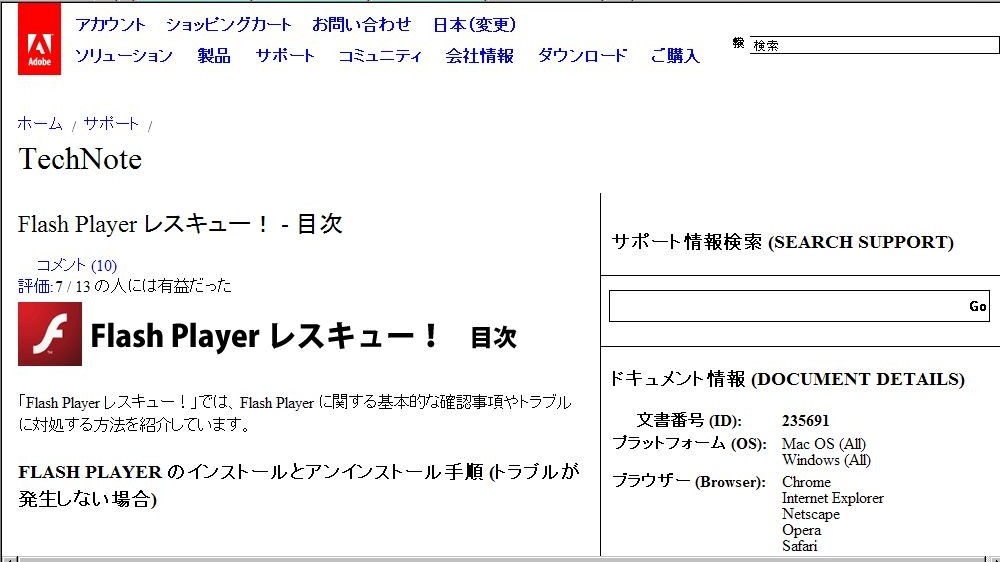This screenshot has width=1000, height=562.
Task: Open the ソリューション menu
Action: pyautogui.click(x=124, y=55)
